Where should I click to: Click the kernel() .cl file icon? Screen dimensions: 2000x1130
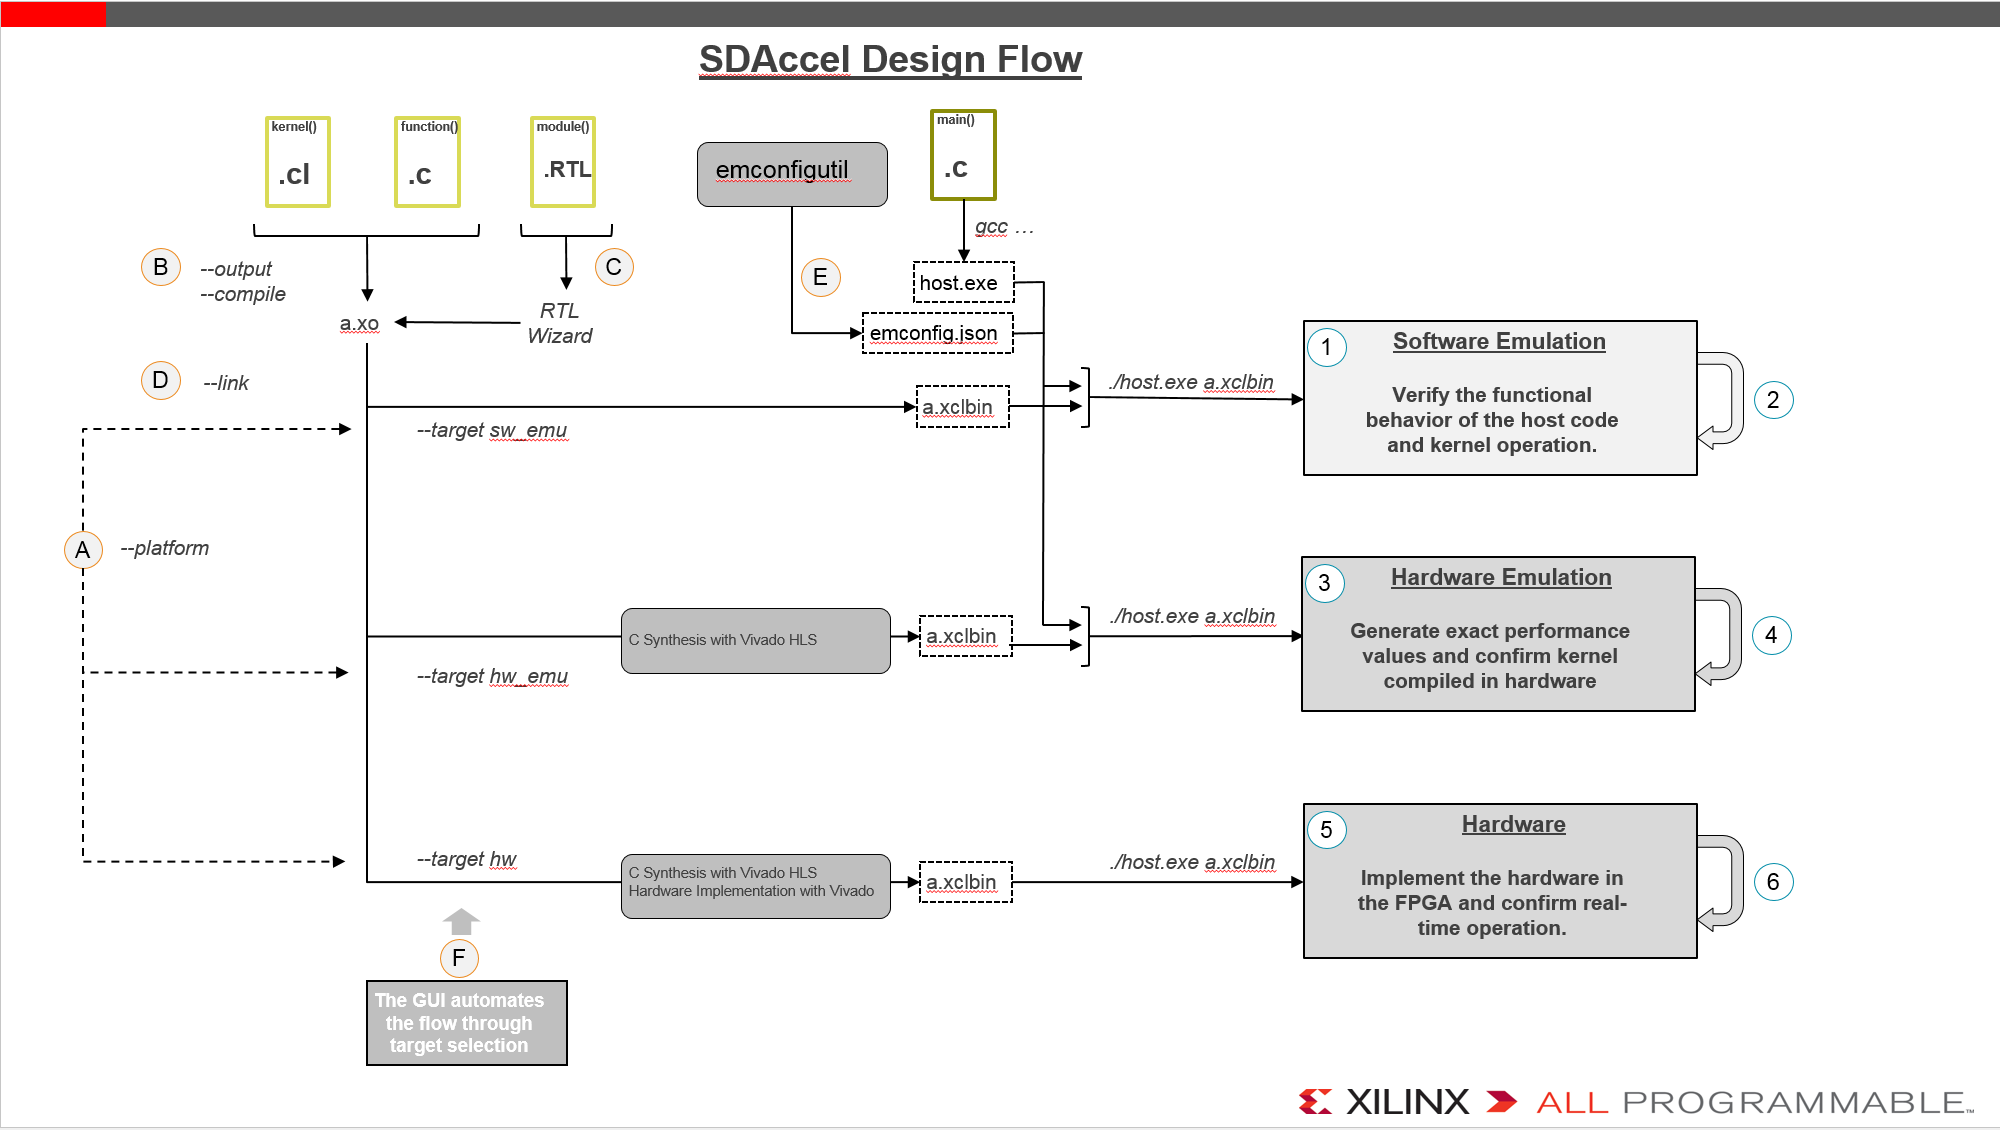click(x=297, y=162)
